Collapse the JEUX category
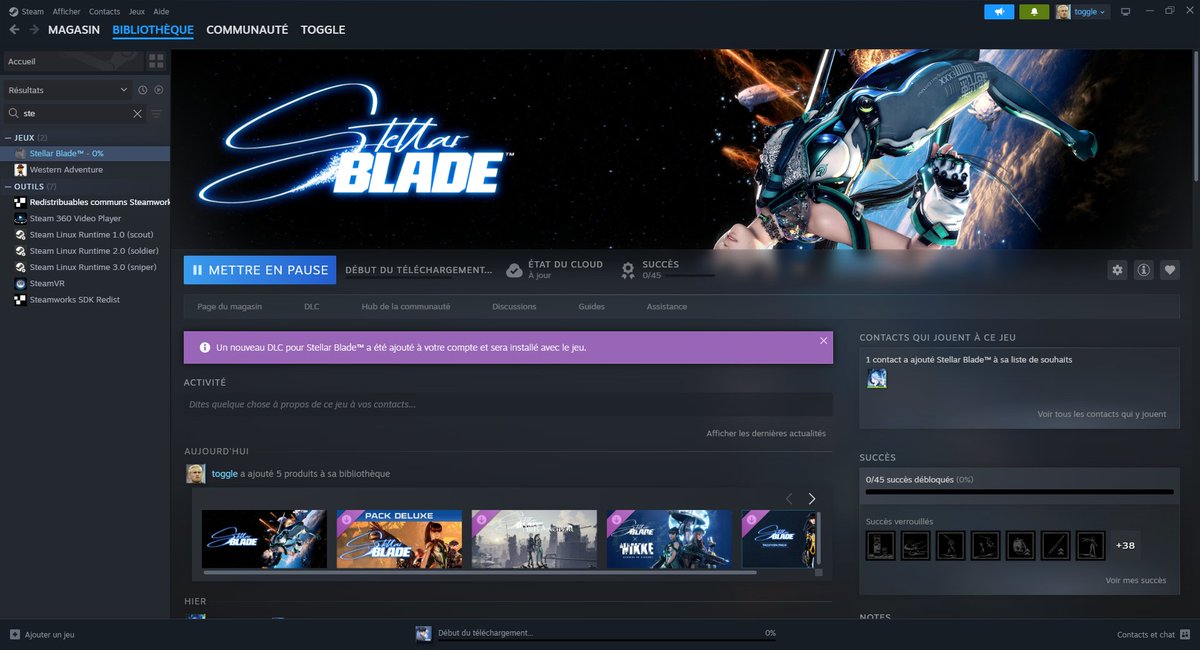The width and height of the screenshot is (1200, 650). (8, 137)
